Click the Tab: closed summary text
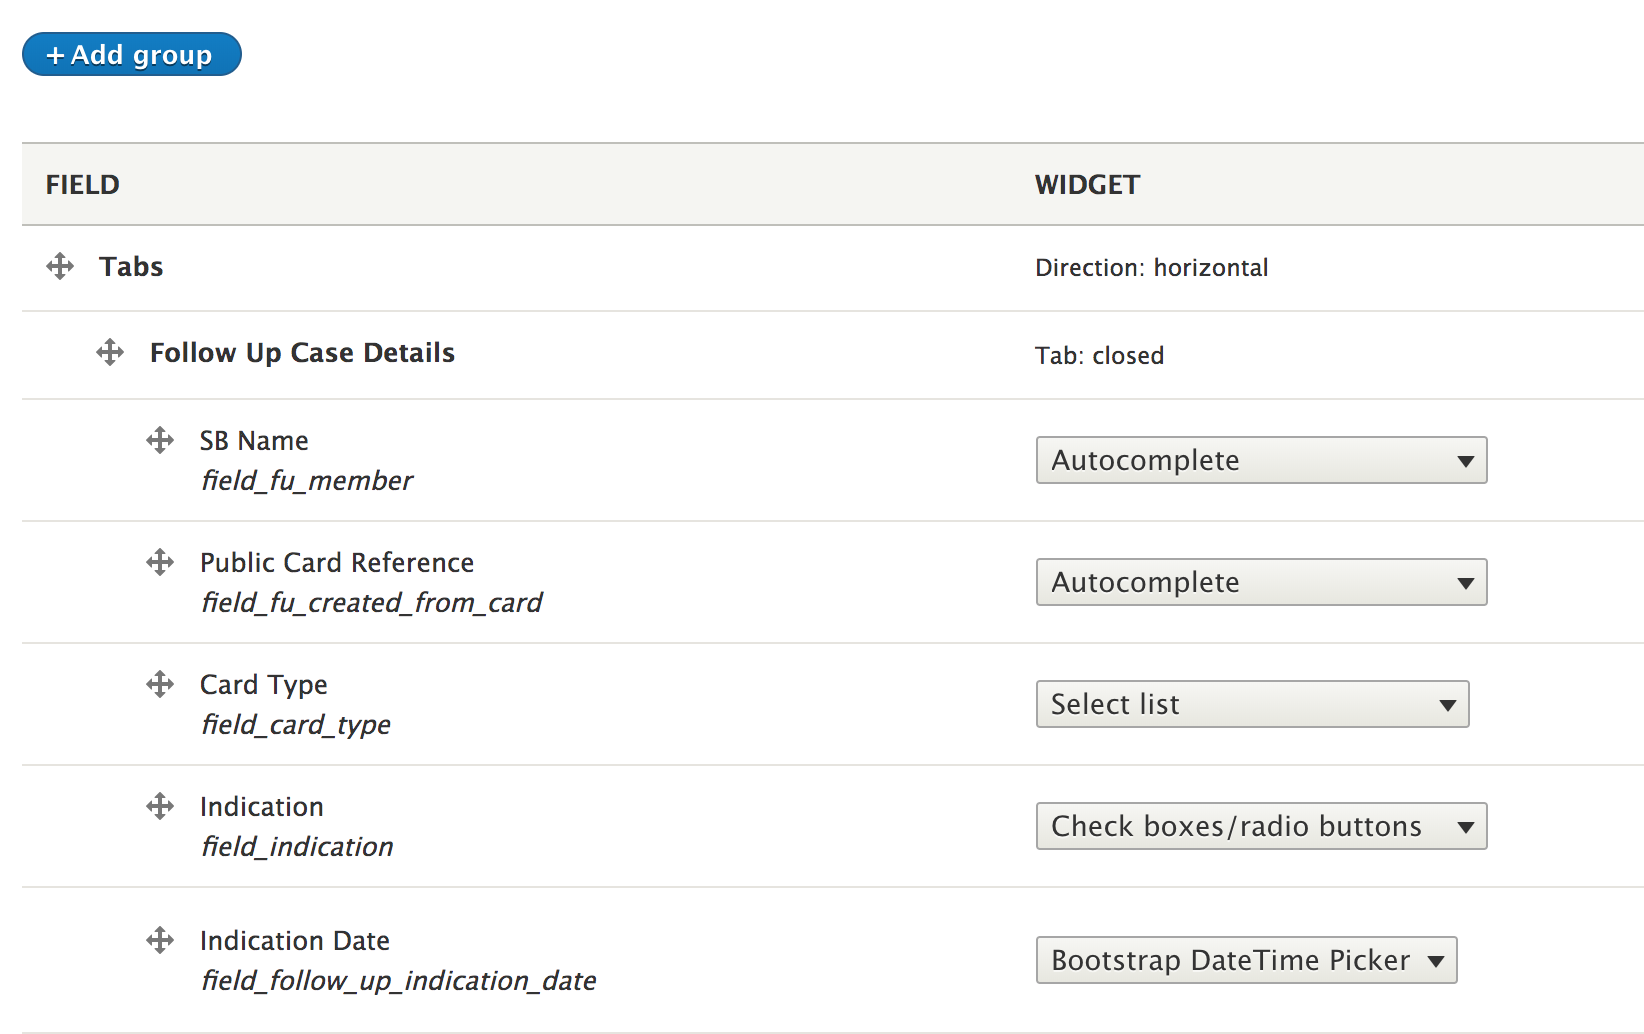1644x1034 pixels. pos(1100,356)
